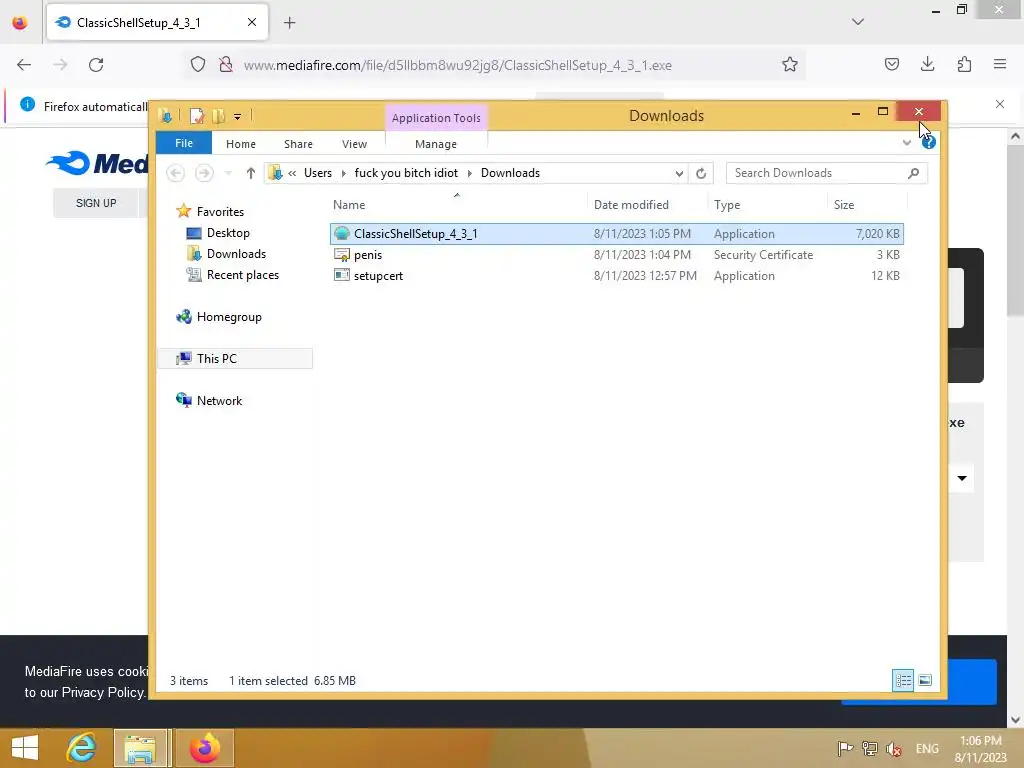This screenshot has height=768, width=1024.
Task: Switch to the Home ribbon tab
Action: click(x=241, y=144)
